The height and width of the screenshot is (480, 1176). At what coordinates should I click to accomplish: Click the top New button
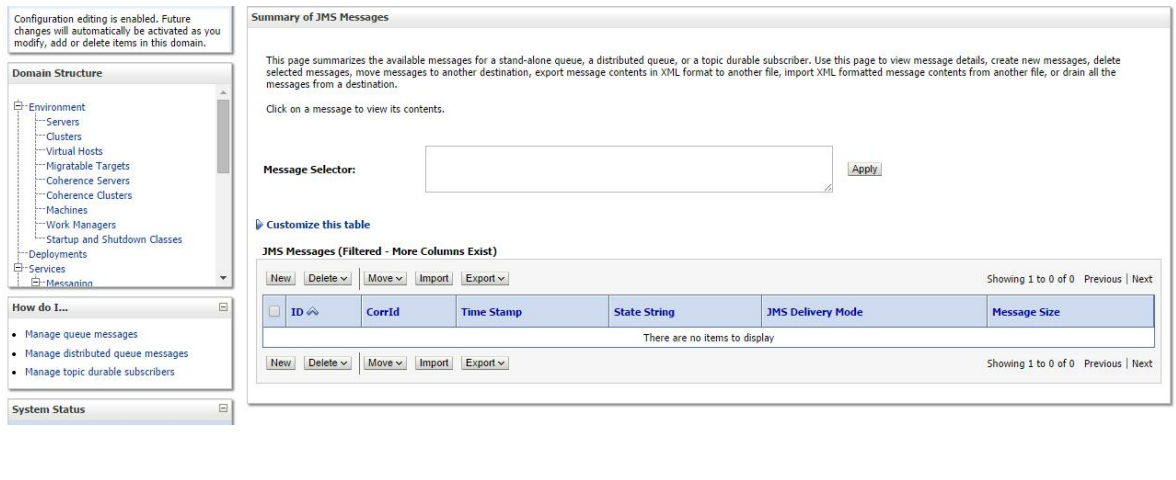pyautogui.click(x=280, y=278)
